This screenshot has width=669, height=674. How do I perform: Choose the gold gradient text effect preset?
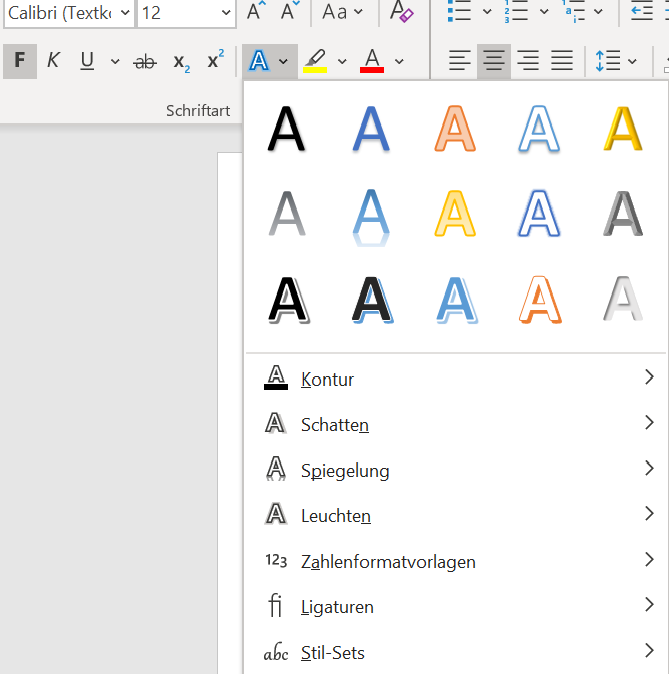[624, 128]
